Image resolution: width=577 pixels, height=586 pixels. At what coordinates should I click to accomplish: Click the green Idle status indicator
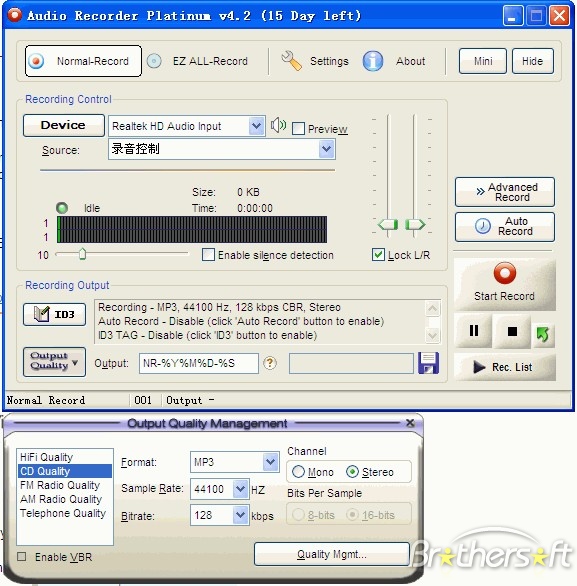(62, 208)
